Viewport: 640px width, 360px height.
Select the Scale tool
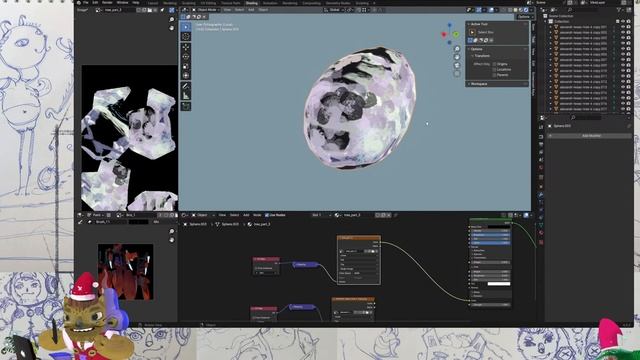click(186, 66)
